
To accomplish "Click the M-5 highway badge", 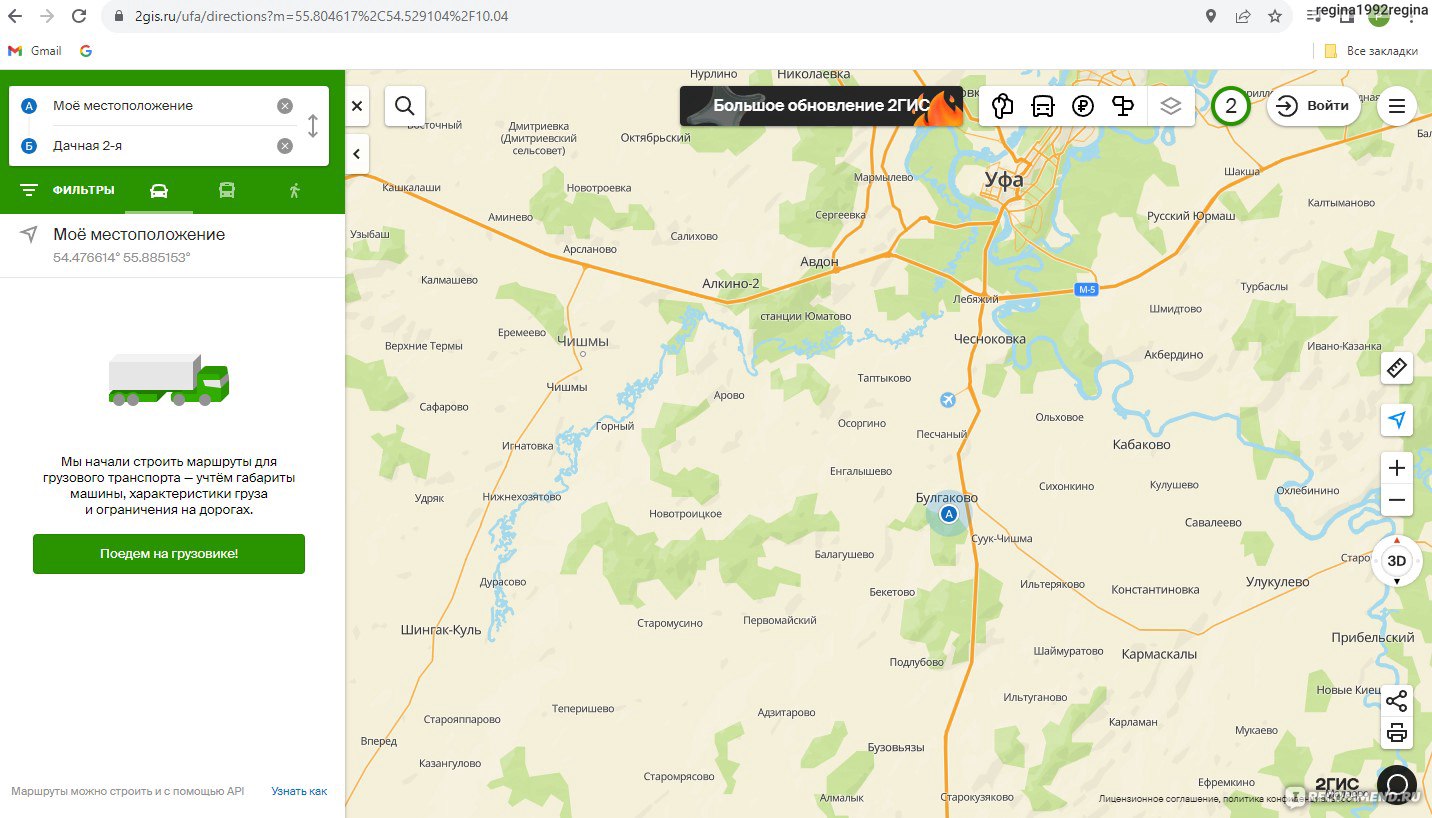I will pyautogui.click(x=1087, y=289).
